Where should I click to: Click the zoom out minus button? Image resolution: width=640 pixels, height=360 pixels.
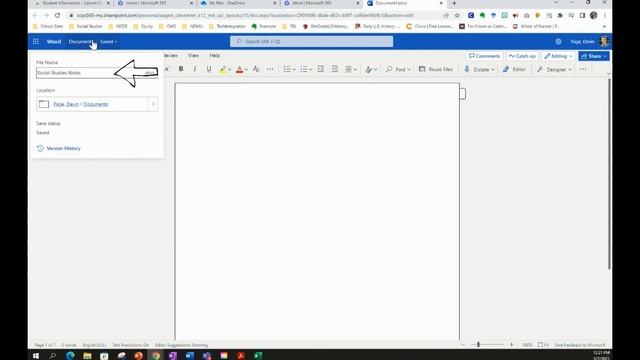tap(463, 345)
